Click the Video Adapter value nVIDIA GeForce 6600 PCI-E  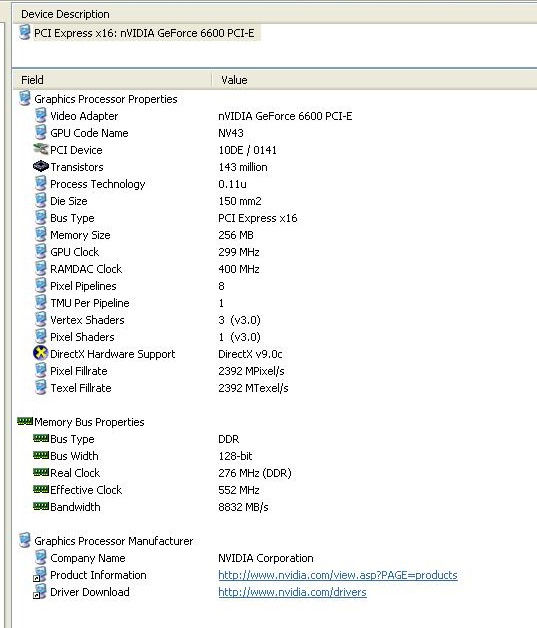coord(285,116)
